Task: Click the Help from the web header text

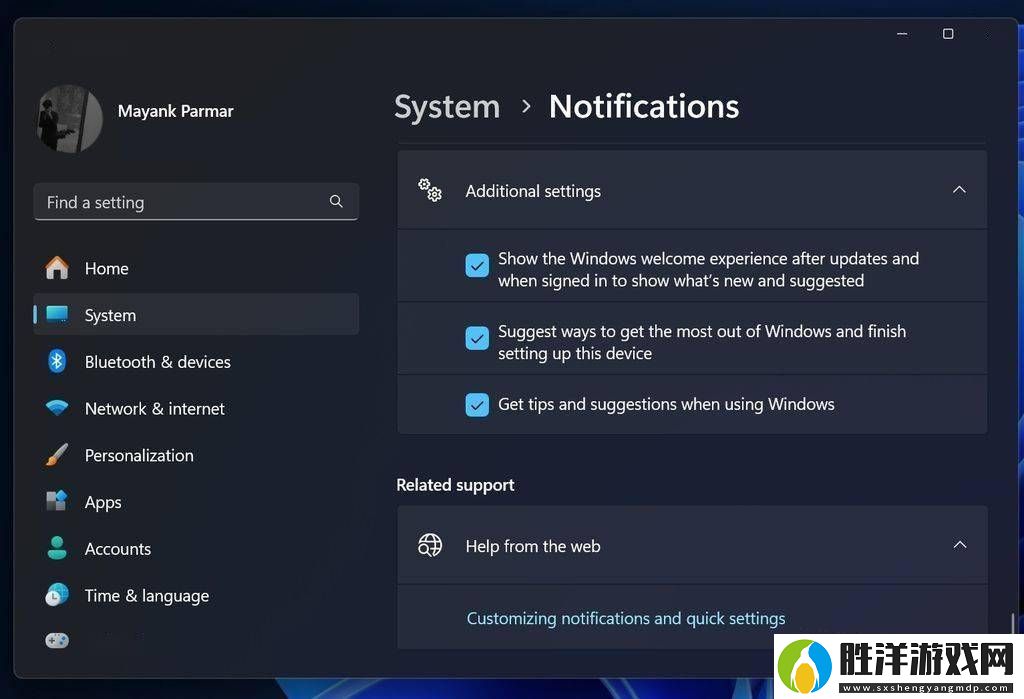Action: pyautogui.click(x=533, y=545)
